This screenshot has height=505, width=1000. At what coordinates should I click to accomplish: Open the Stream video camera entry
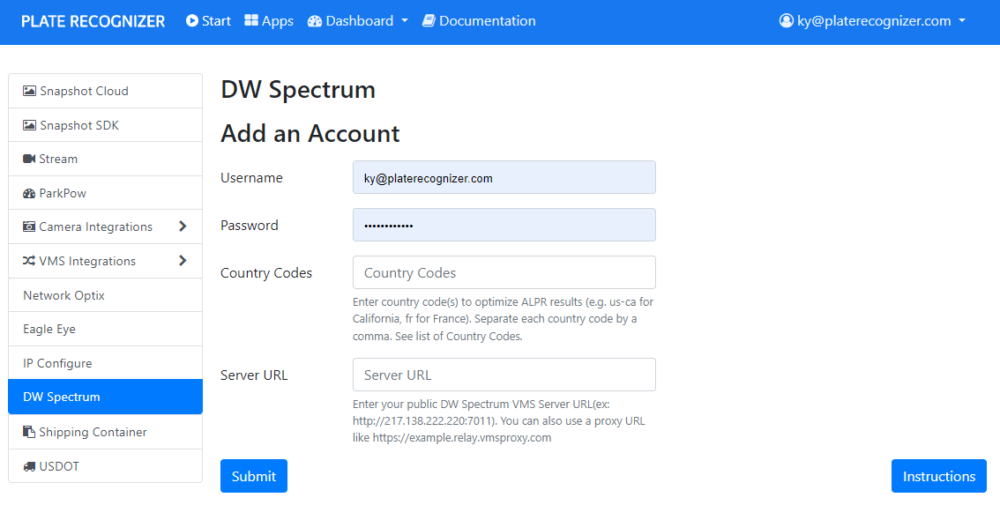click(105, 159)
